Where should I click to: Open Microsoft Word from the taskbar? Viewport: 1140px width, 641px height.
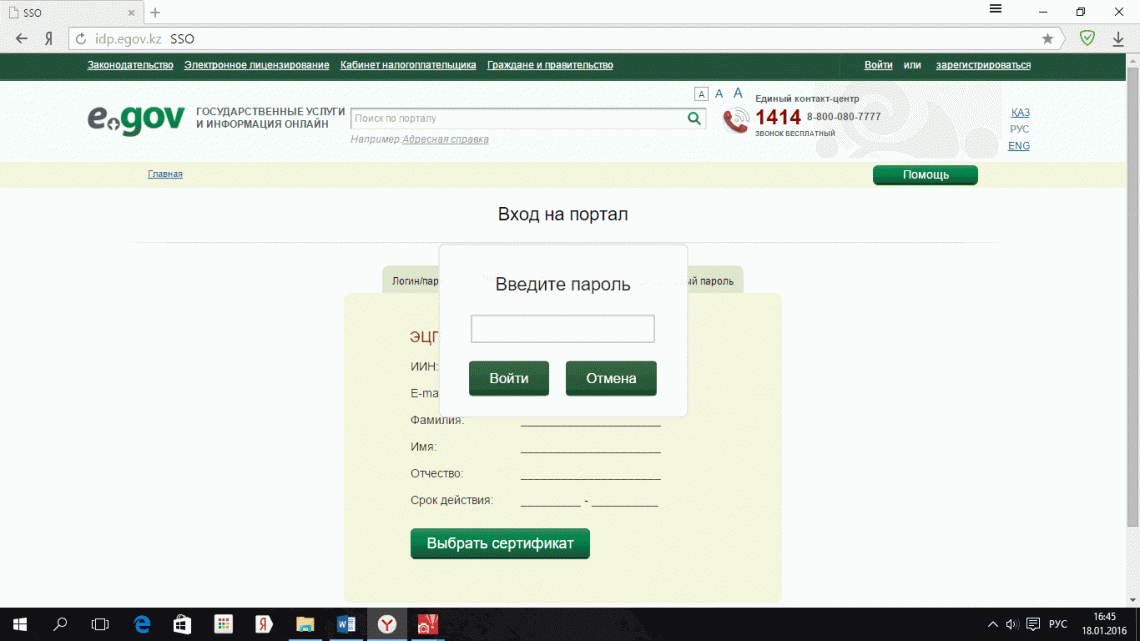[346, 624]
